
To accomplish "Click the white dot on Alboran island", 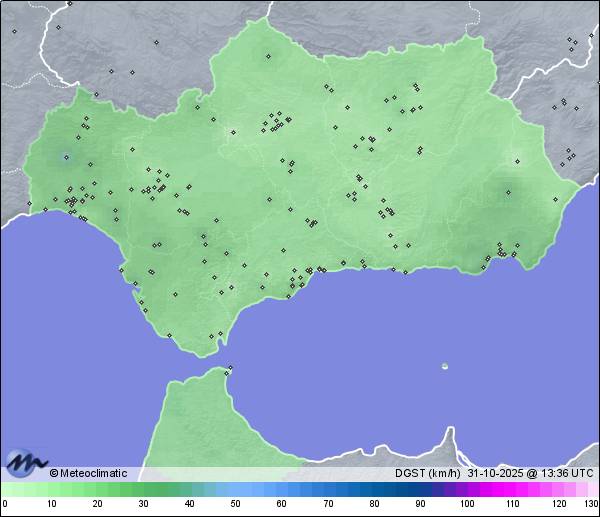I will [x=445, y=366].
